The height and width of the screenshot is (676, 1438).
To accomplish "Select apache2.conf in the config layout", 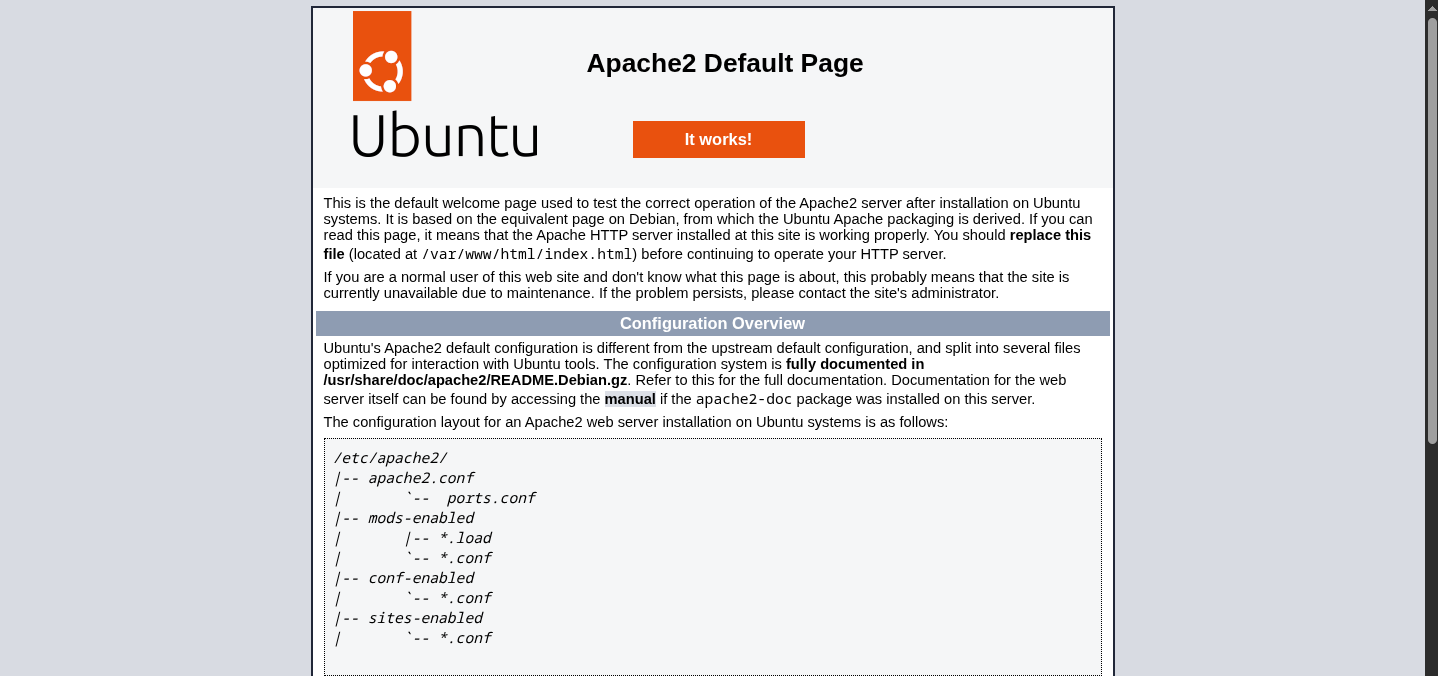I will pos(420,478).
